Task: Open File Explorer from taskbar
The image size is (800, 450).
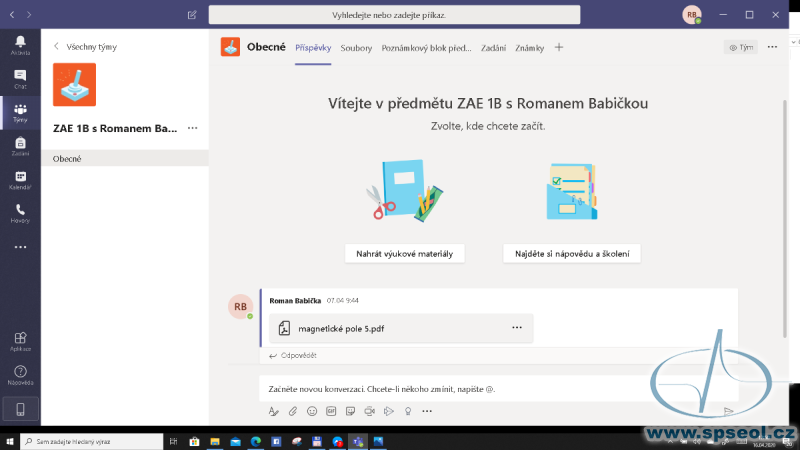Action: click(215, 441)
